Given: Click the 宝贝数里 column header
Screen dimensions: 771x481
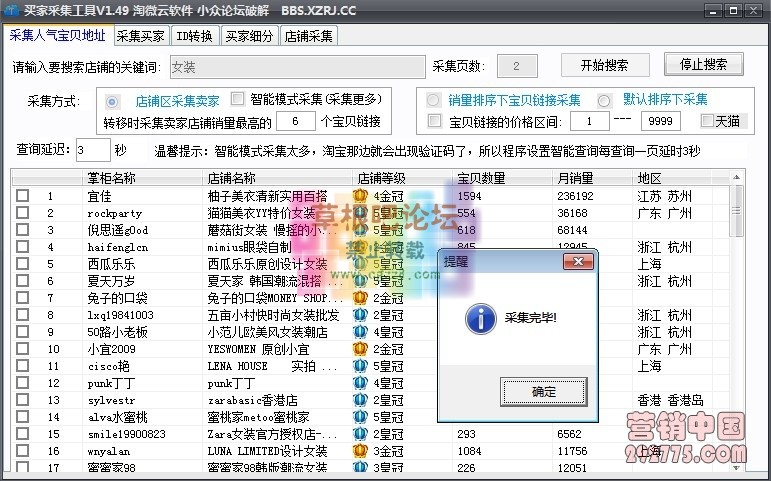Looking at the screenshot, I should click(x=503, y=178).
